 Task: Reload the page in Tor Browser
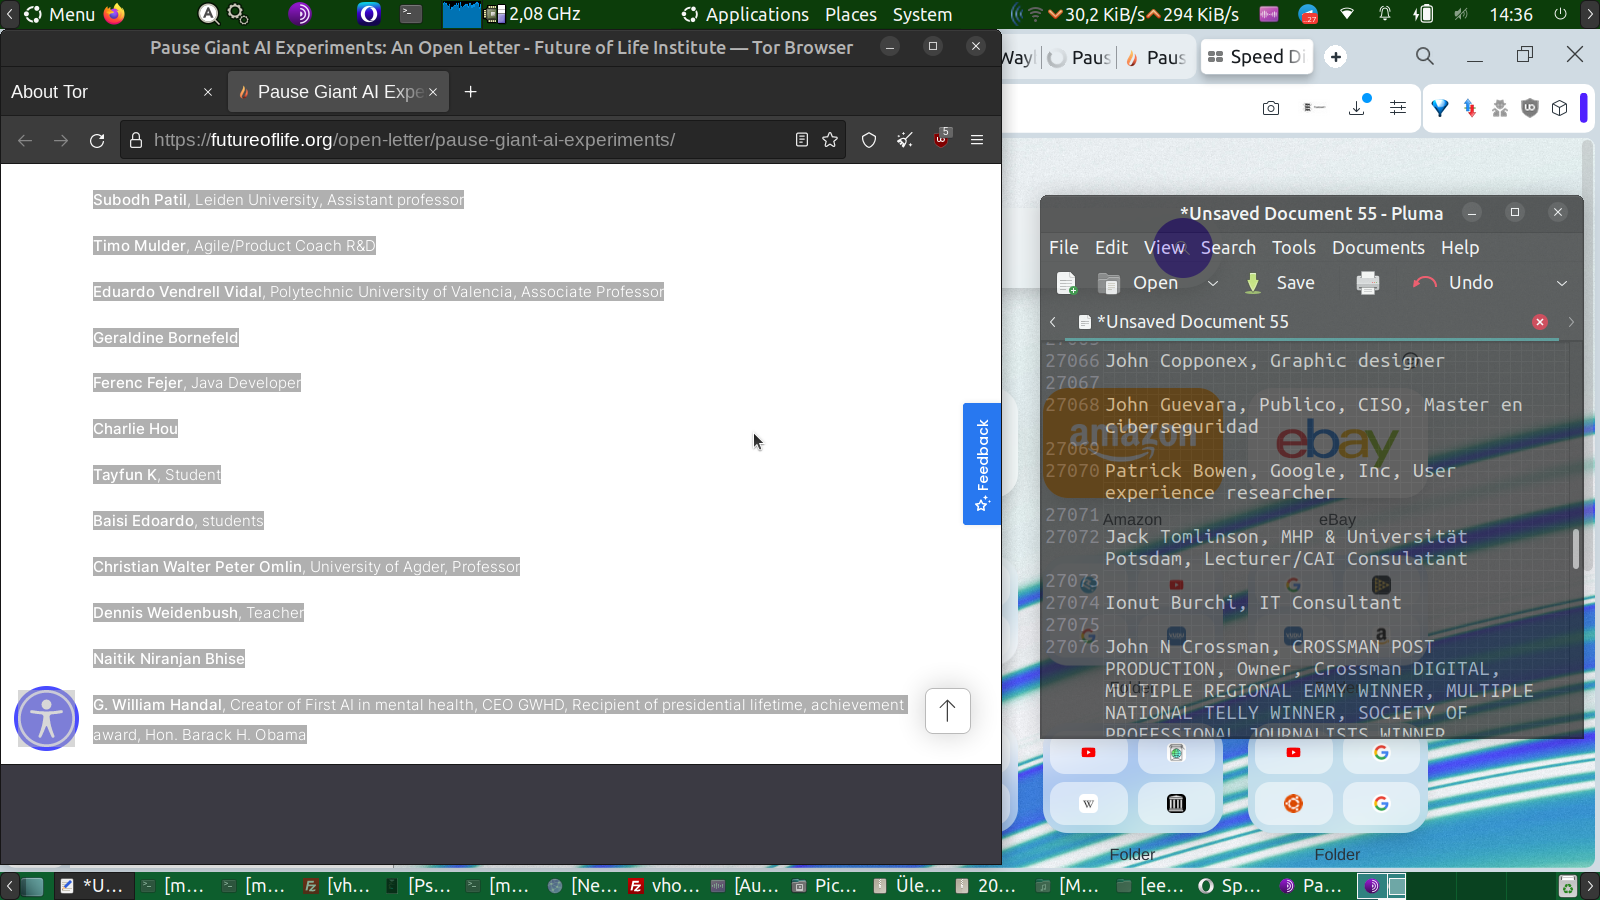(97, 140)
